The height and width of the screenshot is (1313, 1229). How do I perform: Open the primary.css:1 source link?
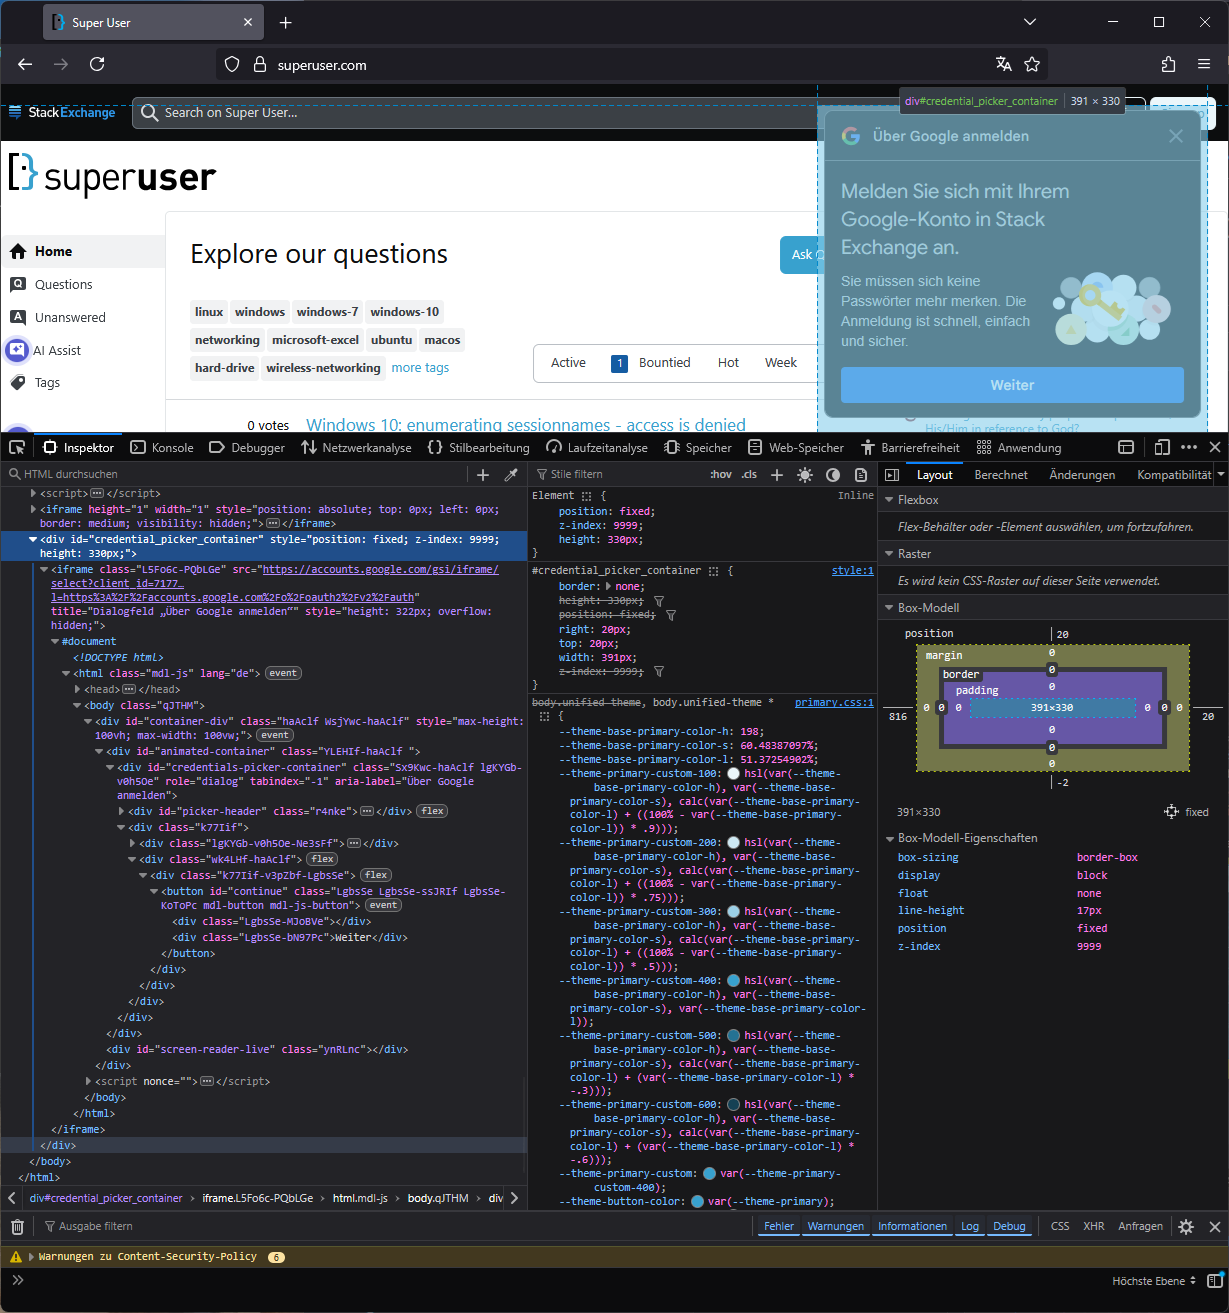coord(834,702)
